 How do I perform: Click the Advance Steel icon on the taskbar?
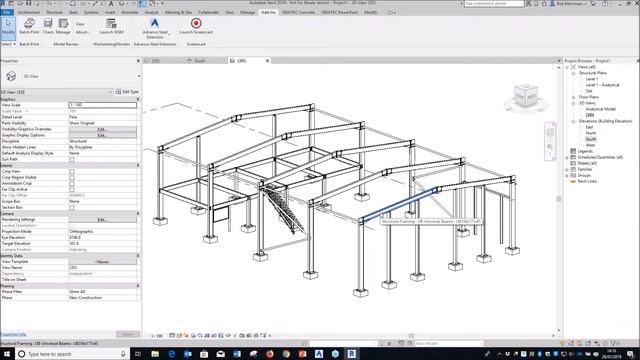tap(319, 353)
